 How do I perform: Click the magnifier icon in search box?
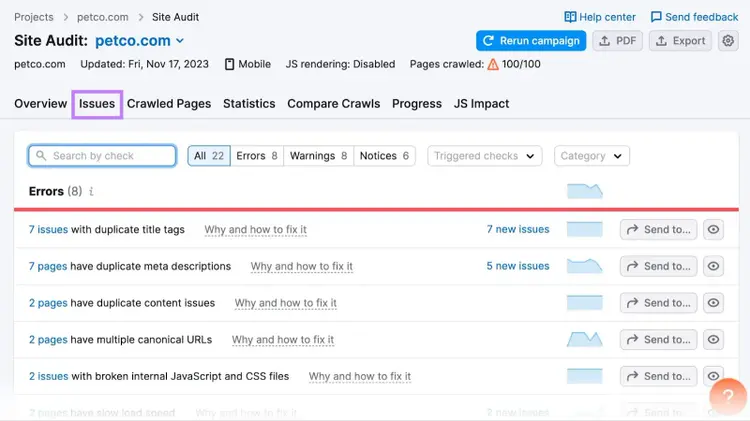41,156
